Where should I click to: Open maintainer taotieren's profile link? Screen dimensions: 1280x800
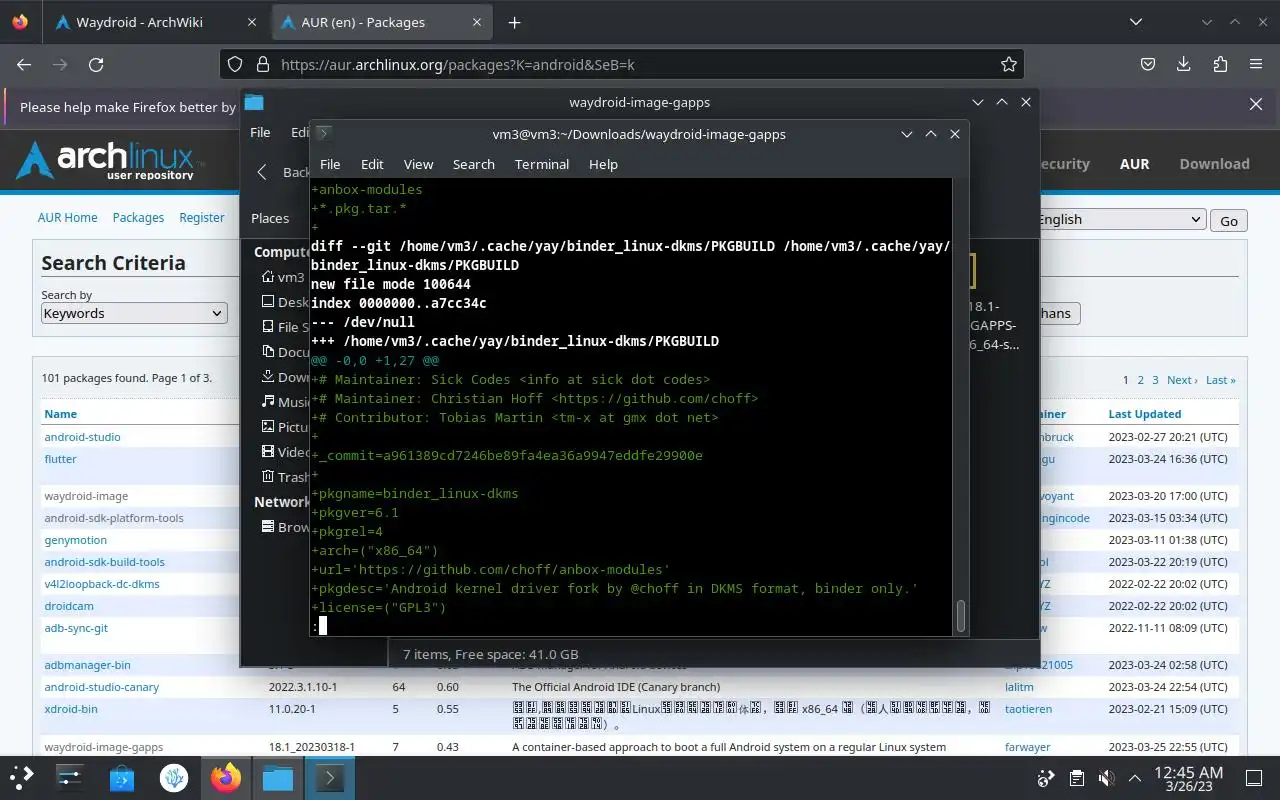click(1028, 709)
